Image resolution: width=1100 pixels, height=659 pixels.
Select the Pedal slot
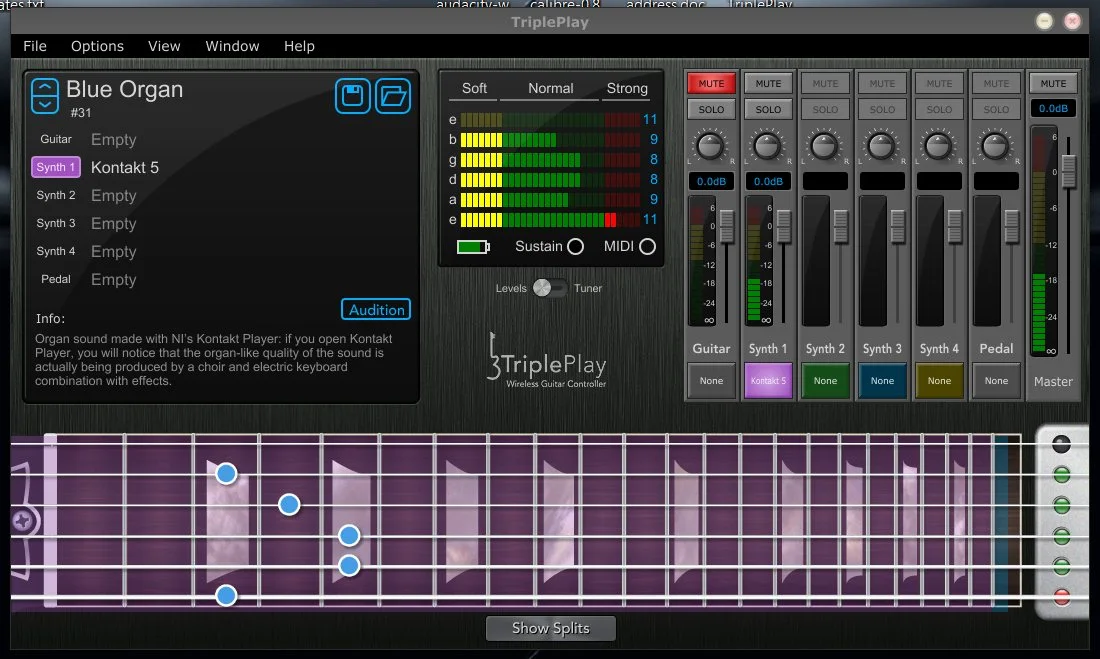55,279
